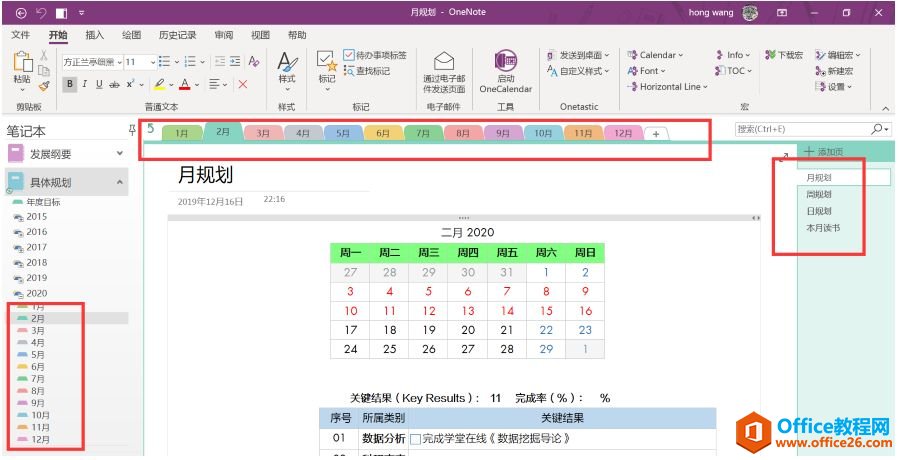Image resolution: width=899 pixels, height=460 pixels.
Task: Apply strikethrough formatting
Action: click(114, 84)
